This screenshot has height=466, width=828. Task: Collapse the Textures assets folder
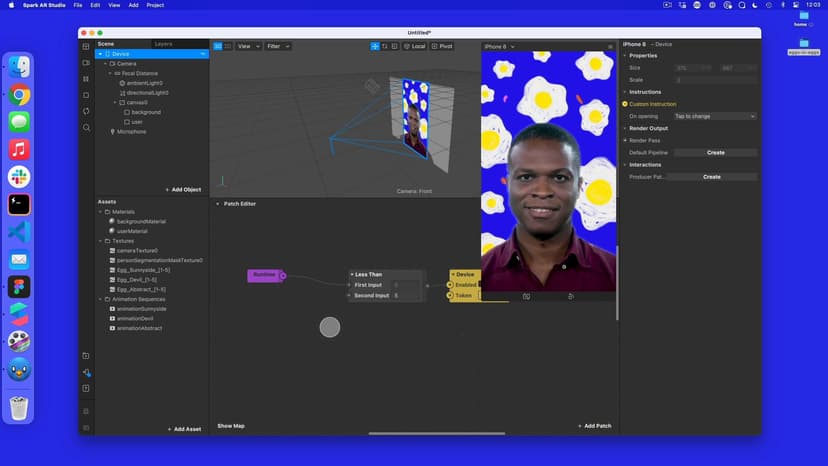(x=100, y=241)
